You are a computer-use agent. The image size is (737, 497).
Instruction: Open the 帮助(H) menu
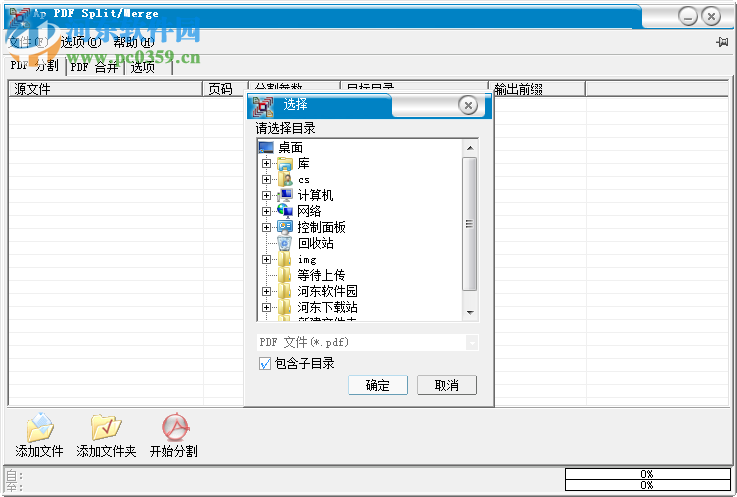point(133,42)
